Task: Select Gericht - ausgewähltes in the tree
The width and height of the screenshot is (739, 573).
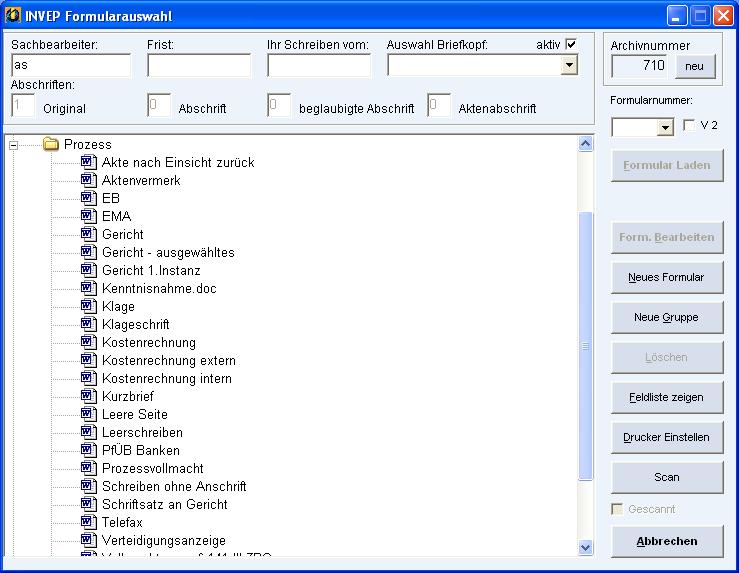Action: 168,252
